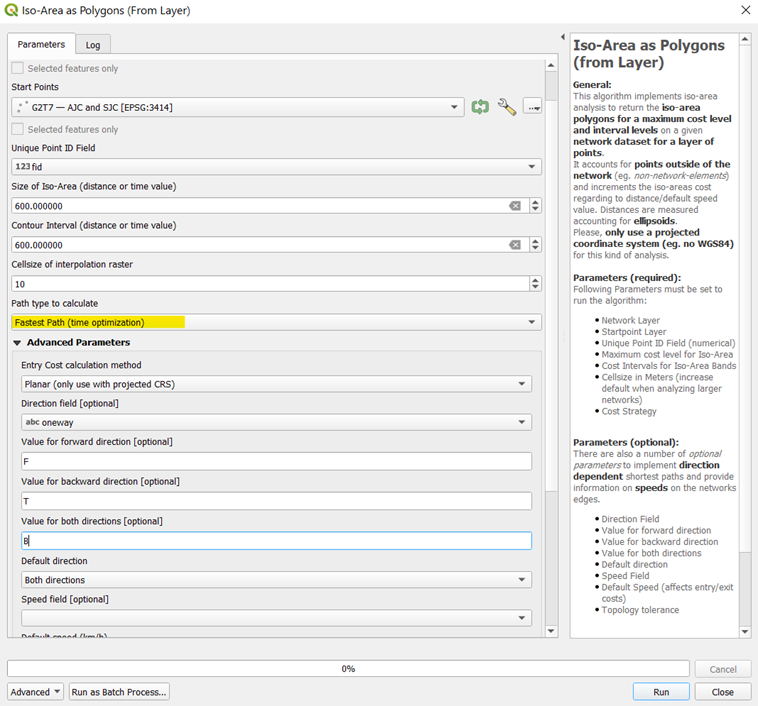Switch to the Log tab
This screenshot has height=706, width=758.
[93, 45]
